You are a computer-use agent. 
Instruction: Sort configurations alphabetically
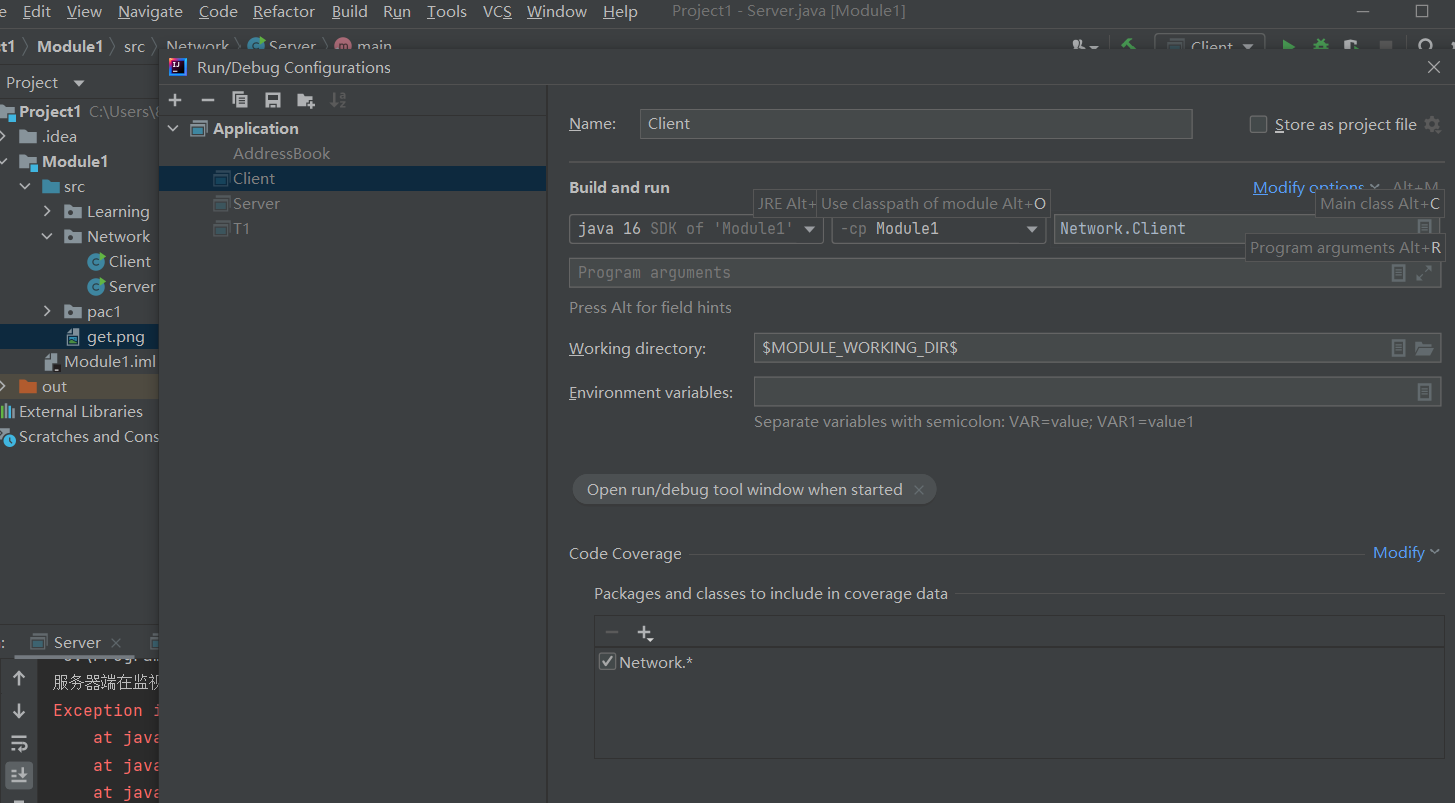(x=337, y=100)
